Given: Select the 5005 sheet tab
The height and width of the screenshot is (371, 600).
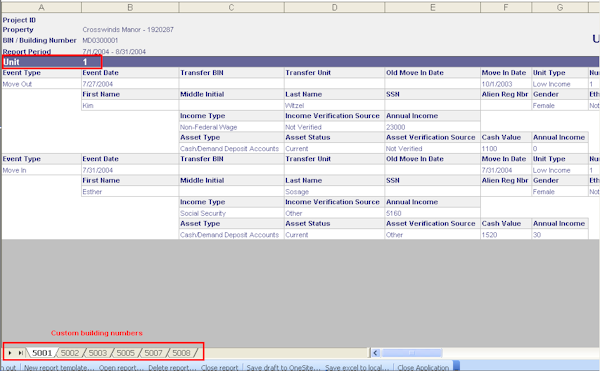Looking at the screenshot, I should (x=126, y=353).
